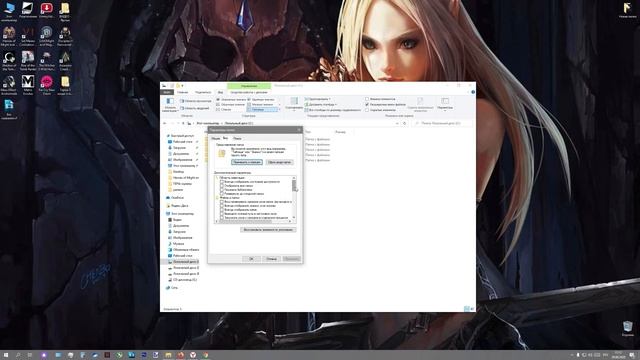The image size is (640, 360).
Task: Choose the Список layout
Action: [224, 109]
